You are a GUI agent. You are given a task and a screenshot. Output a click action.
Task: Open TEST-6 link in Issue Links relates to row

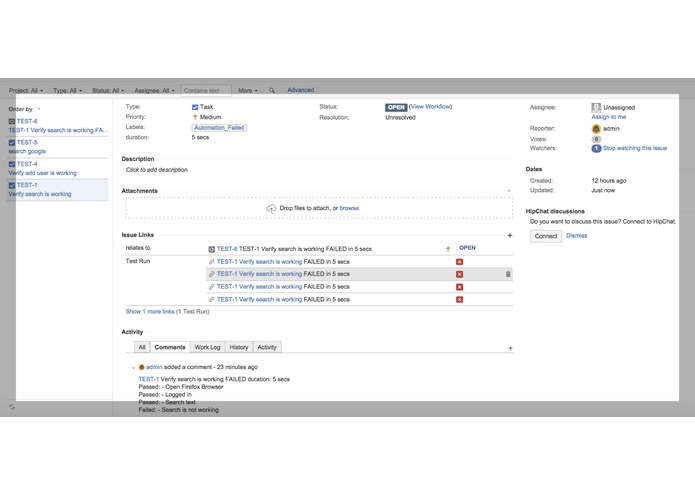click(227, 249)
